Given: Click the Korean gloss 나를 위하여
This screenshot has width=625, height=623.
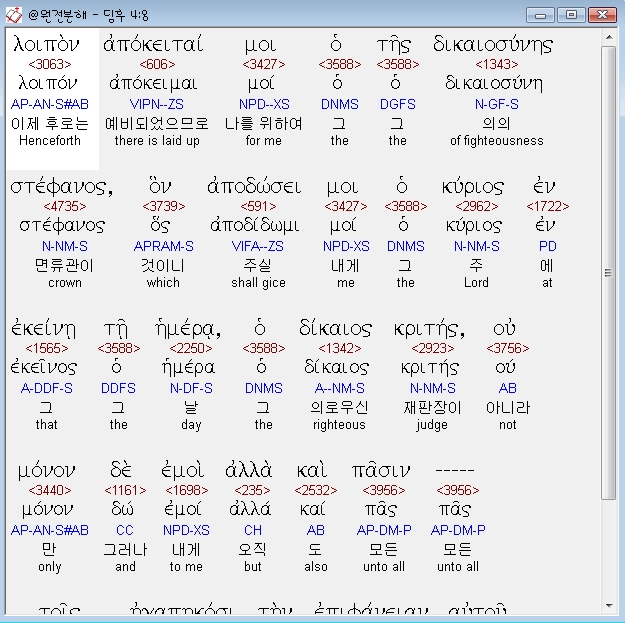Looking at the screenshot, I should 263,123.
